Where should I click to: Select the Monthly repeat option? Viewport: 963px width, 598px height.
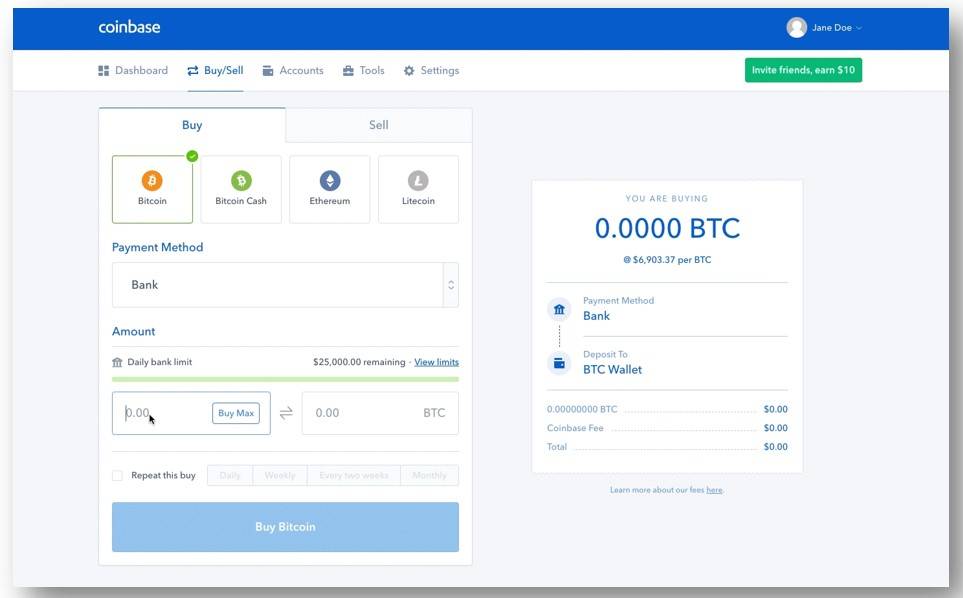pos(428,475)
